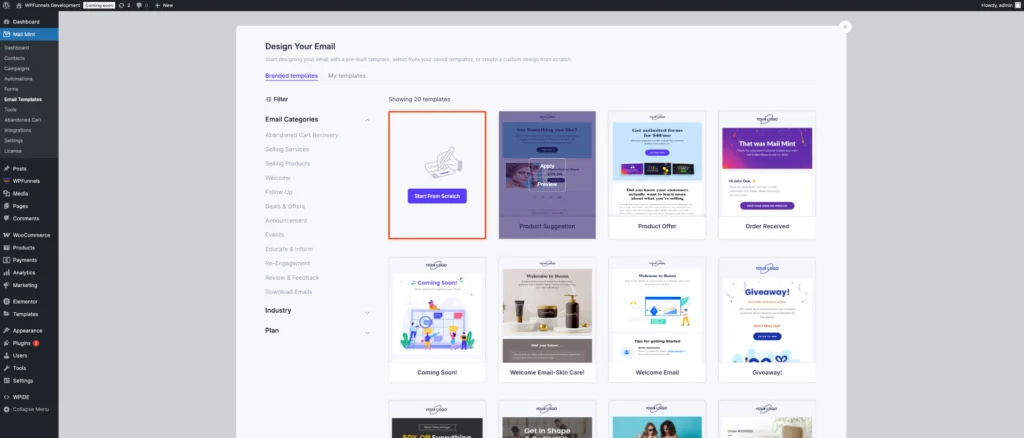Image resolution: width=1024 pixels, height=438 pixels.
Task: Filter by Abandoned Cart Recovery category
Action: point(302,135)
